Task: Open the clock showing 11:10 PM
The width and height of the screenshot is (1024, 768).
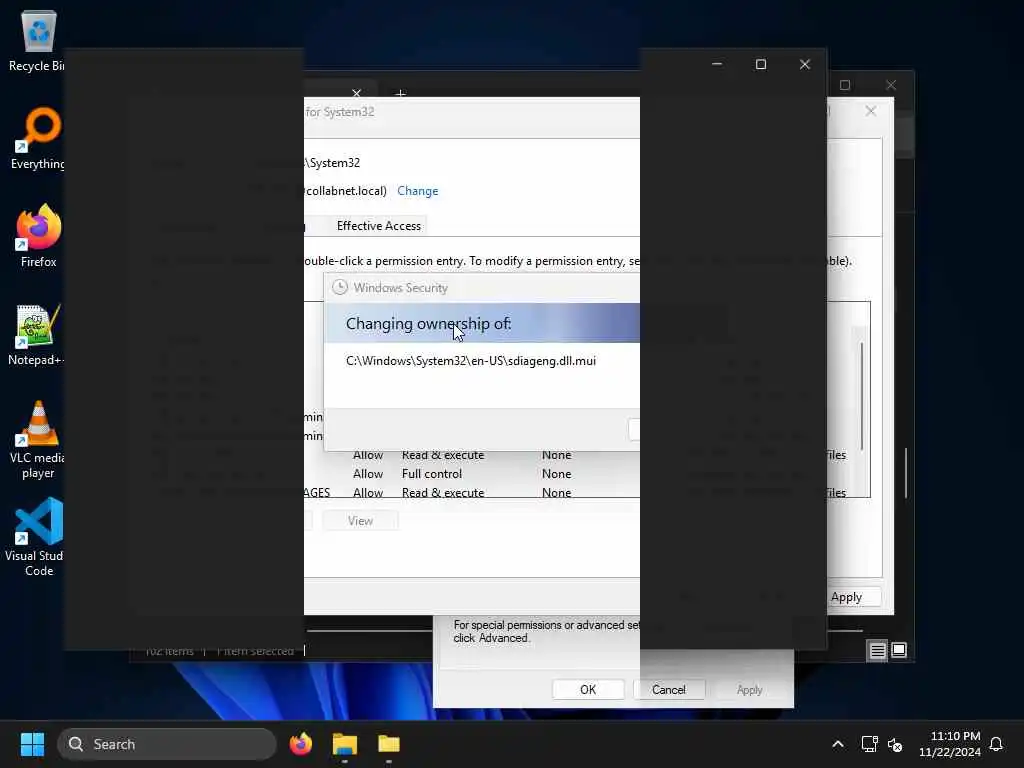Action: pos(950,744)
